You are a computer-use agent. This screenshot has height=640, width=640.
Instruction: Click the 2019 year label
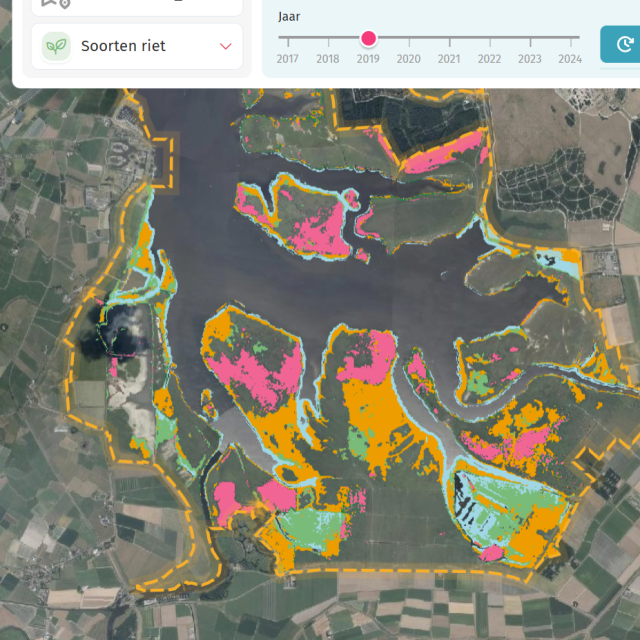point(368,59)
